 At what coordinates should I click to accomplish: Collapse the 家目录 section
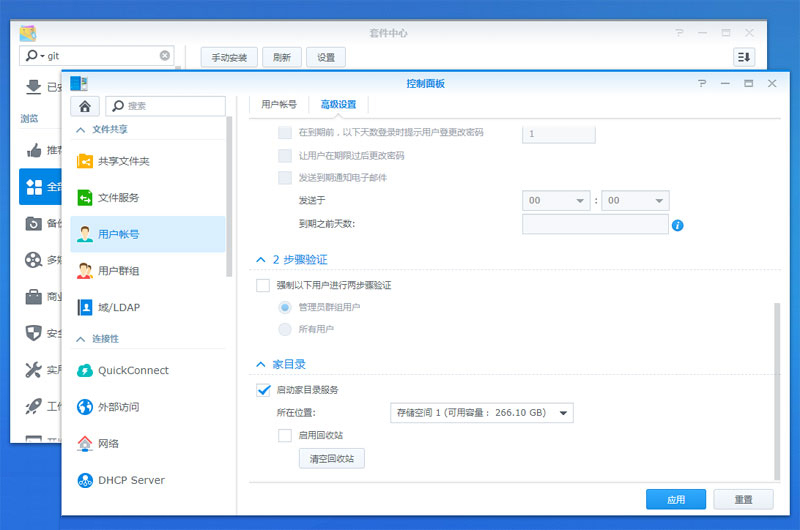pos(262,365)
